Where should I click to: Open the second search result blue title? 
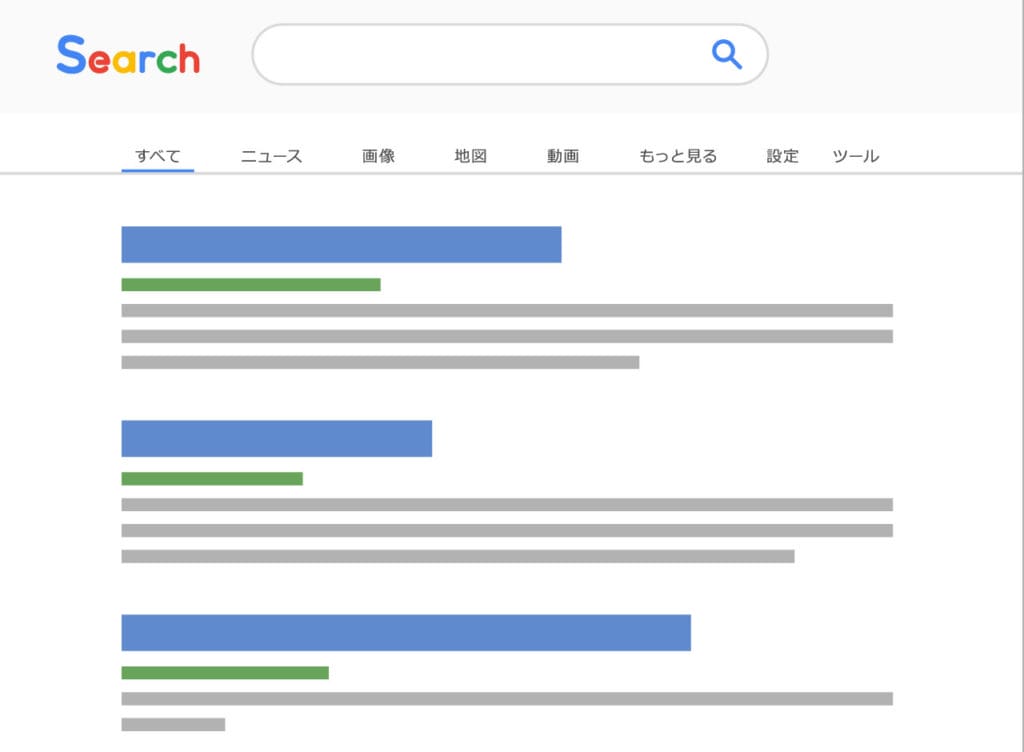(276, 439)
